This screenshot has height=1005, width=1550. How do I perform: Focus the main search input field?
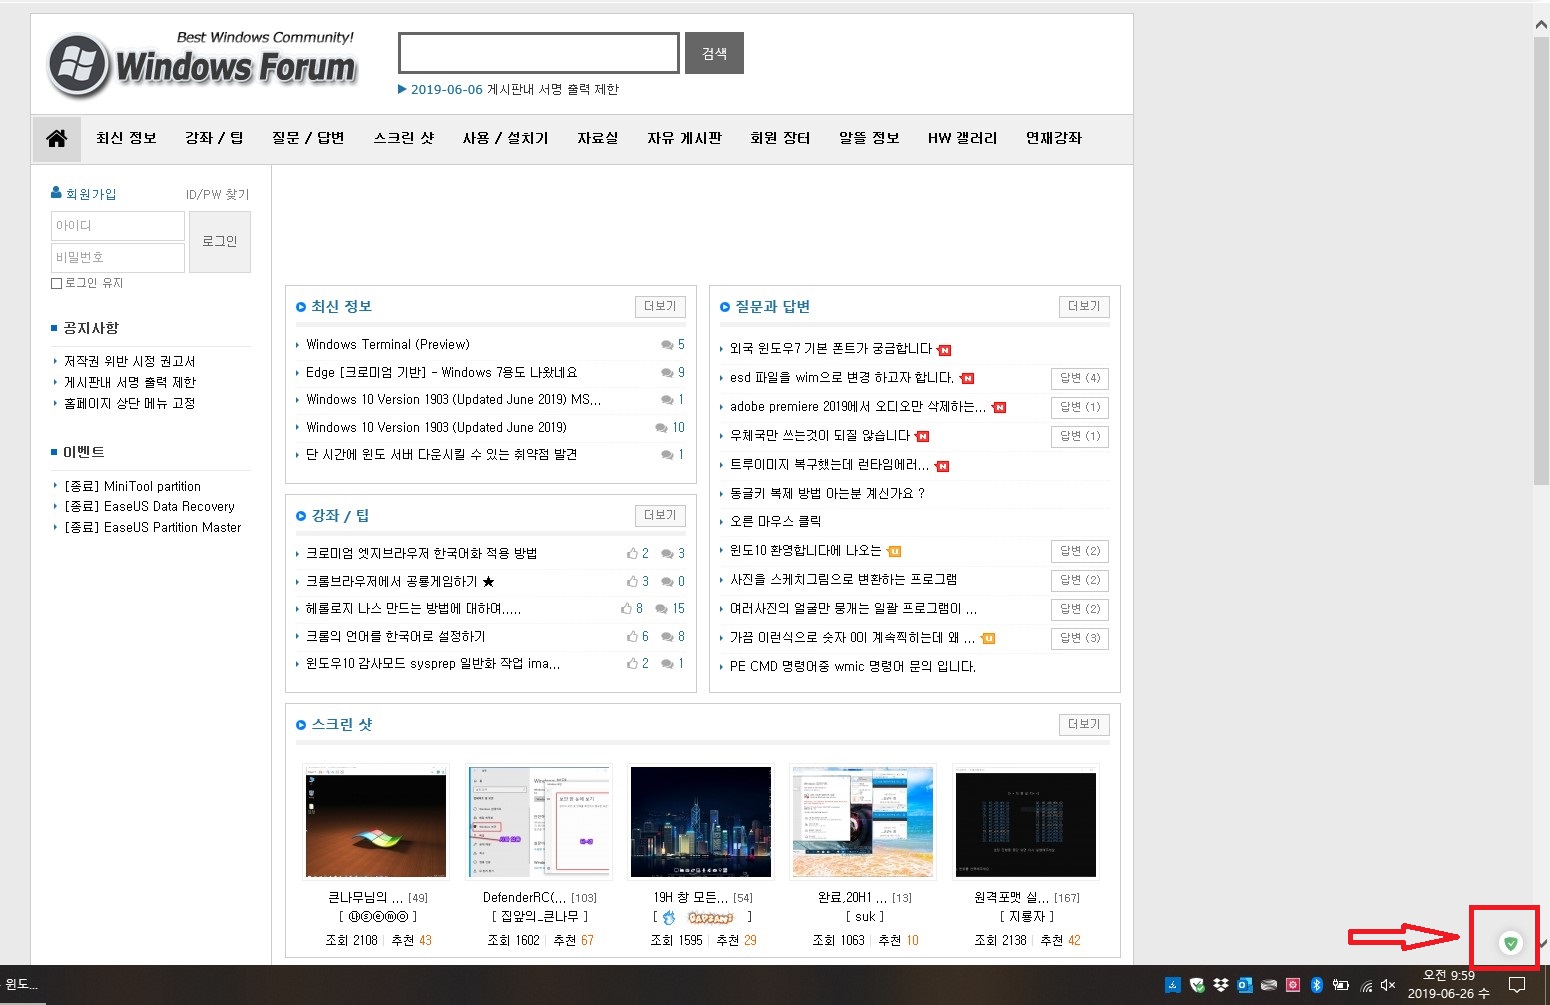tap(539, 53)
